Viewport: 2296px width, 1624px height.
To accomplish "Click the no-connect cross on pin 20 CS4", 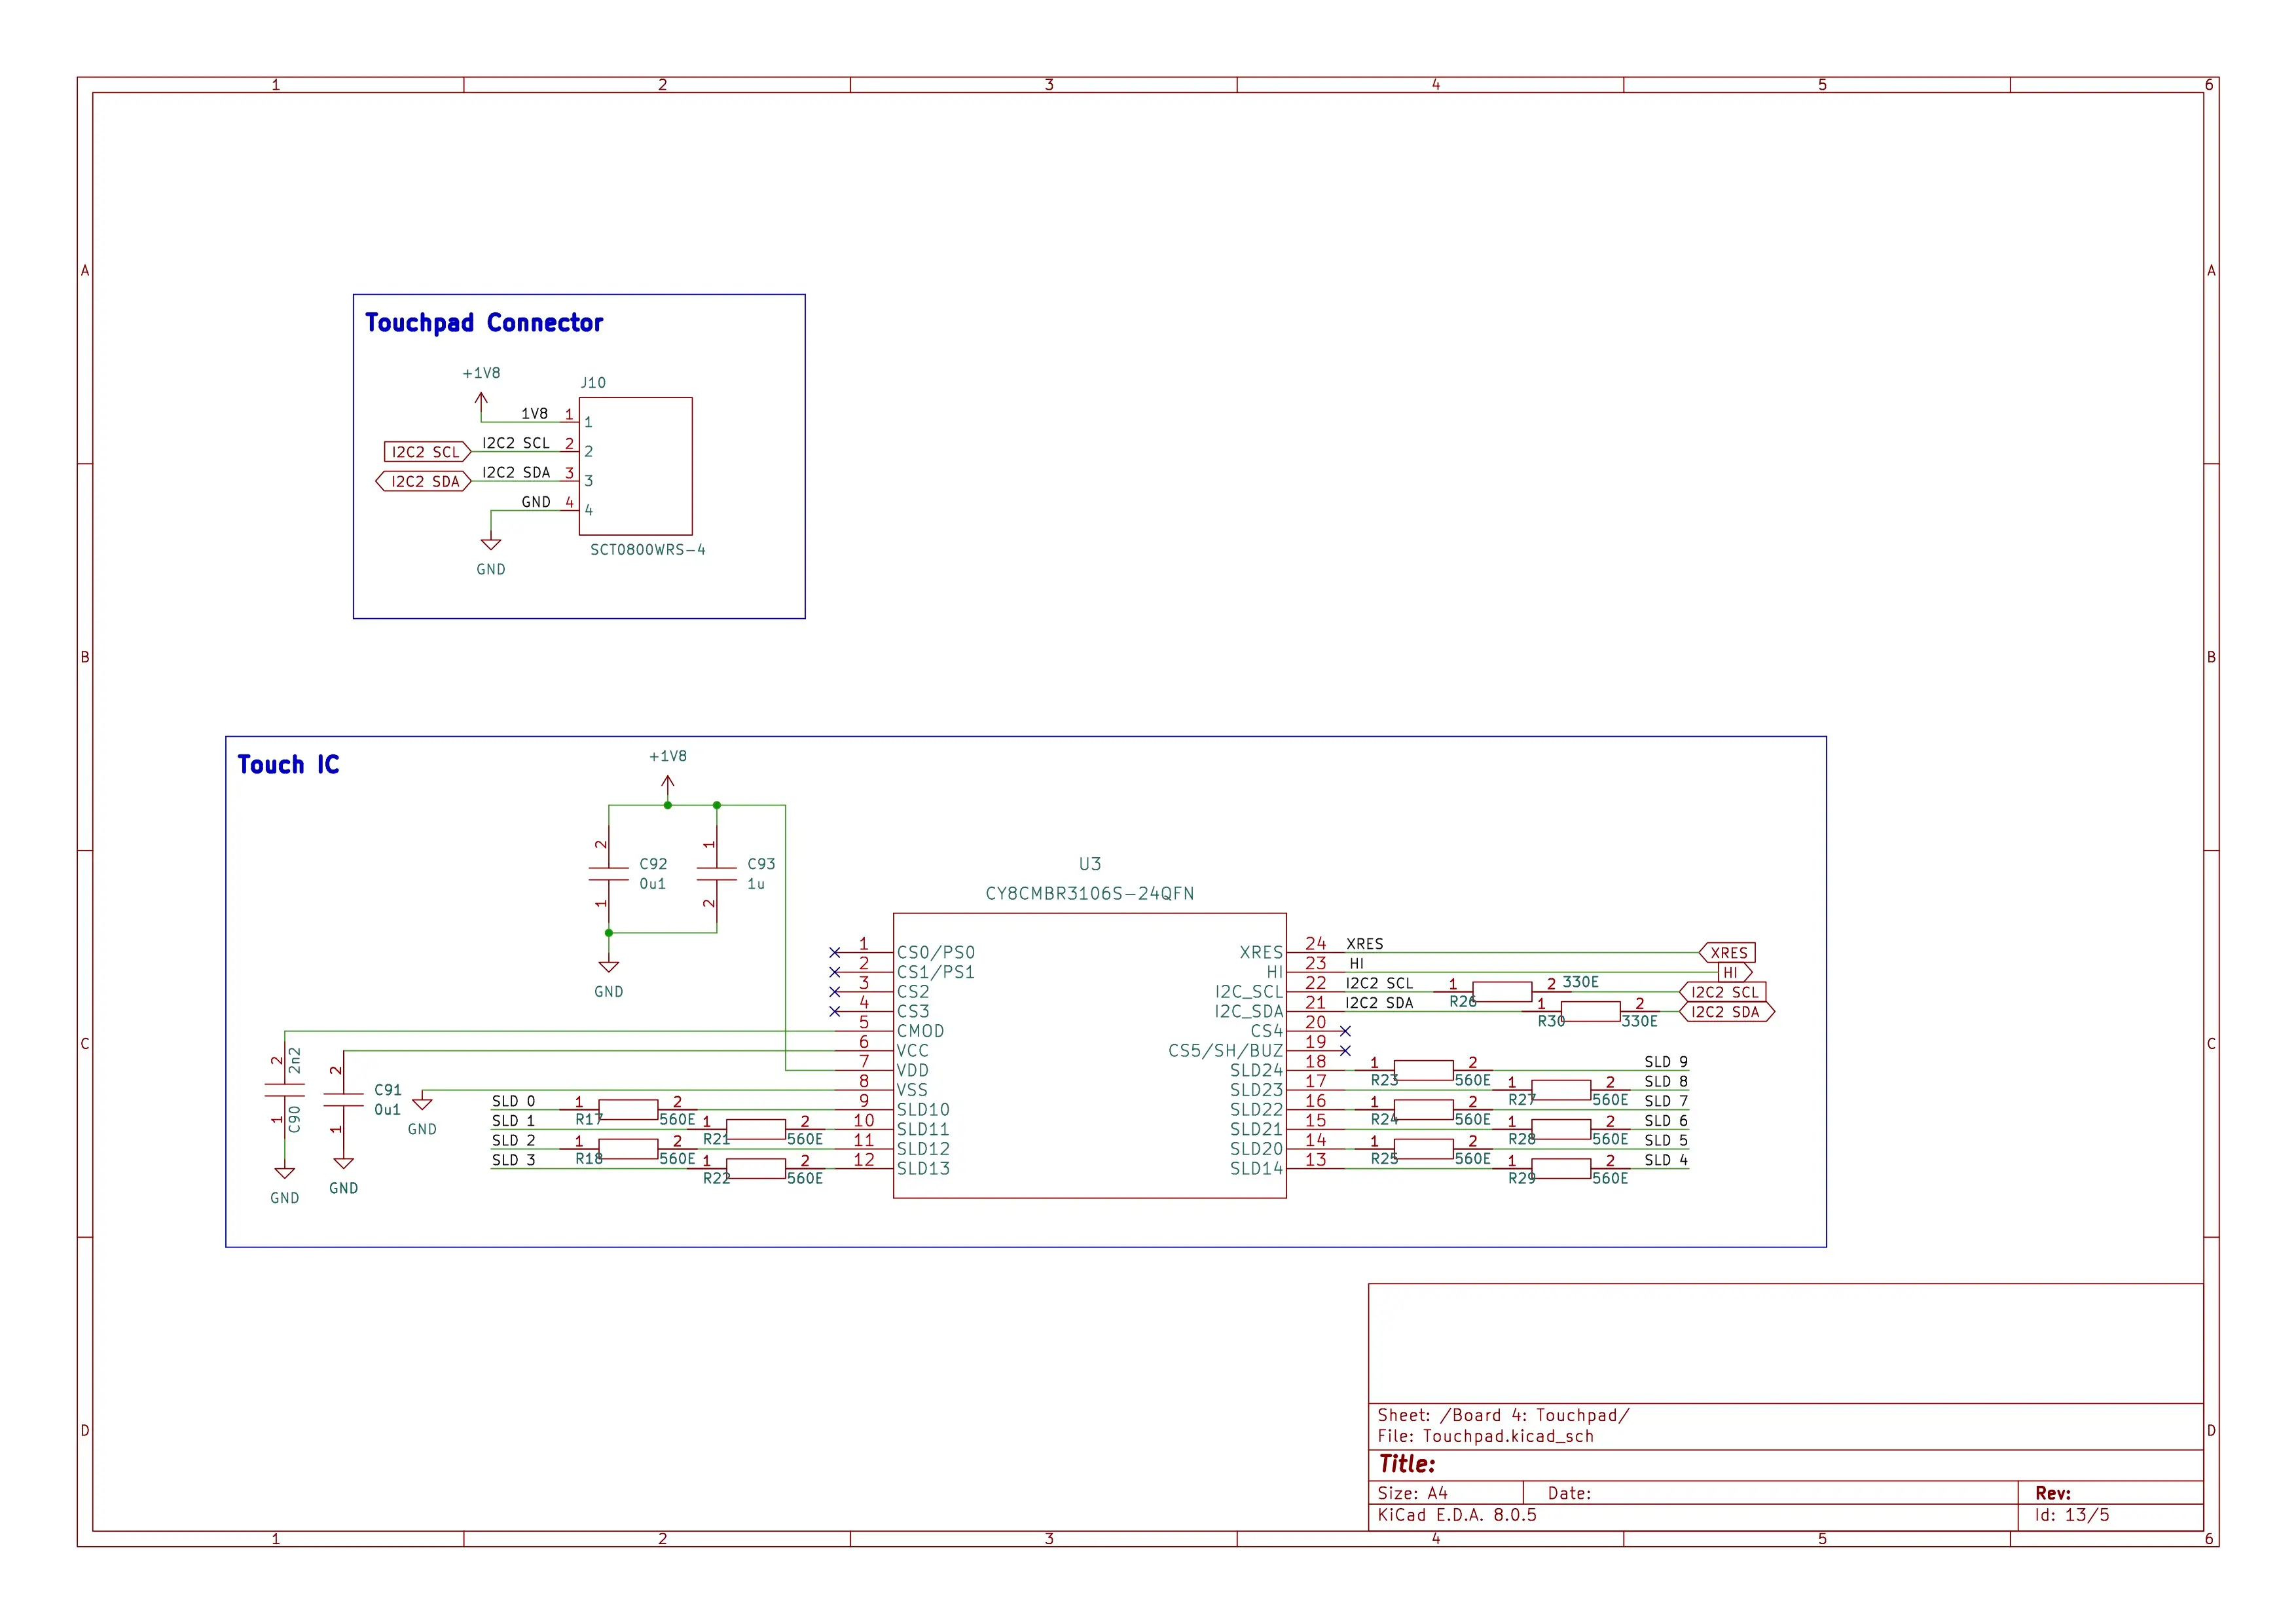I will click(x=1345, y=1031).
